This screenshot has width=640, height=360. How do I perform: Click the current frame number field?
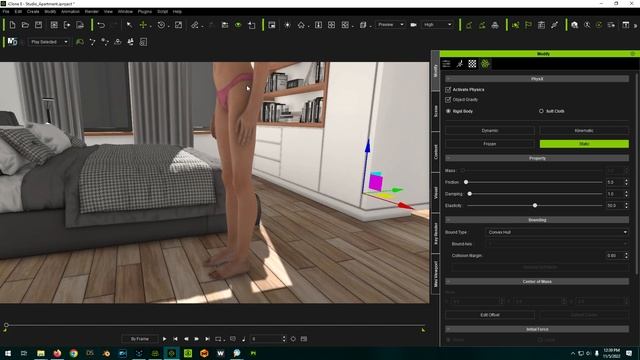(266, 339)
